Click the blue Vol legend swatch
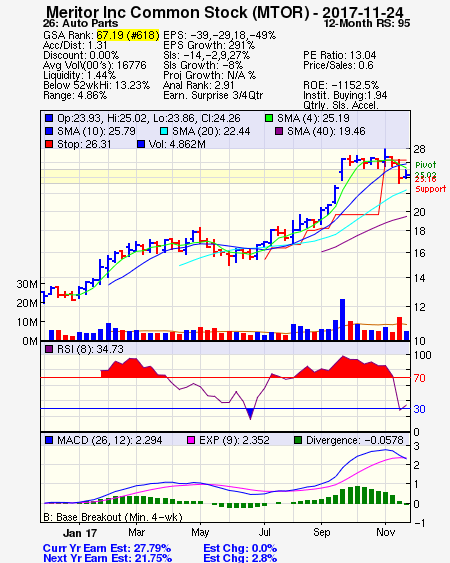Image resolution: width=450 pixels, height=563 pixels. coord(141,144)
